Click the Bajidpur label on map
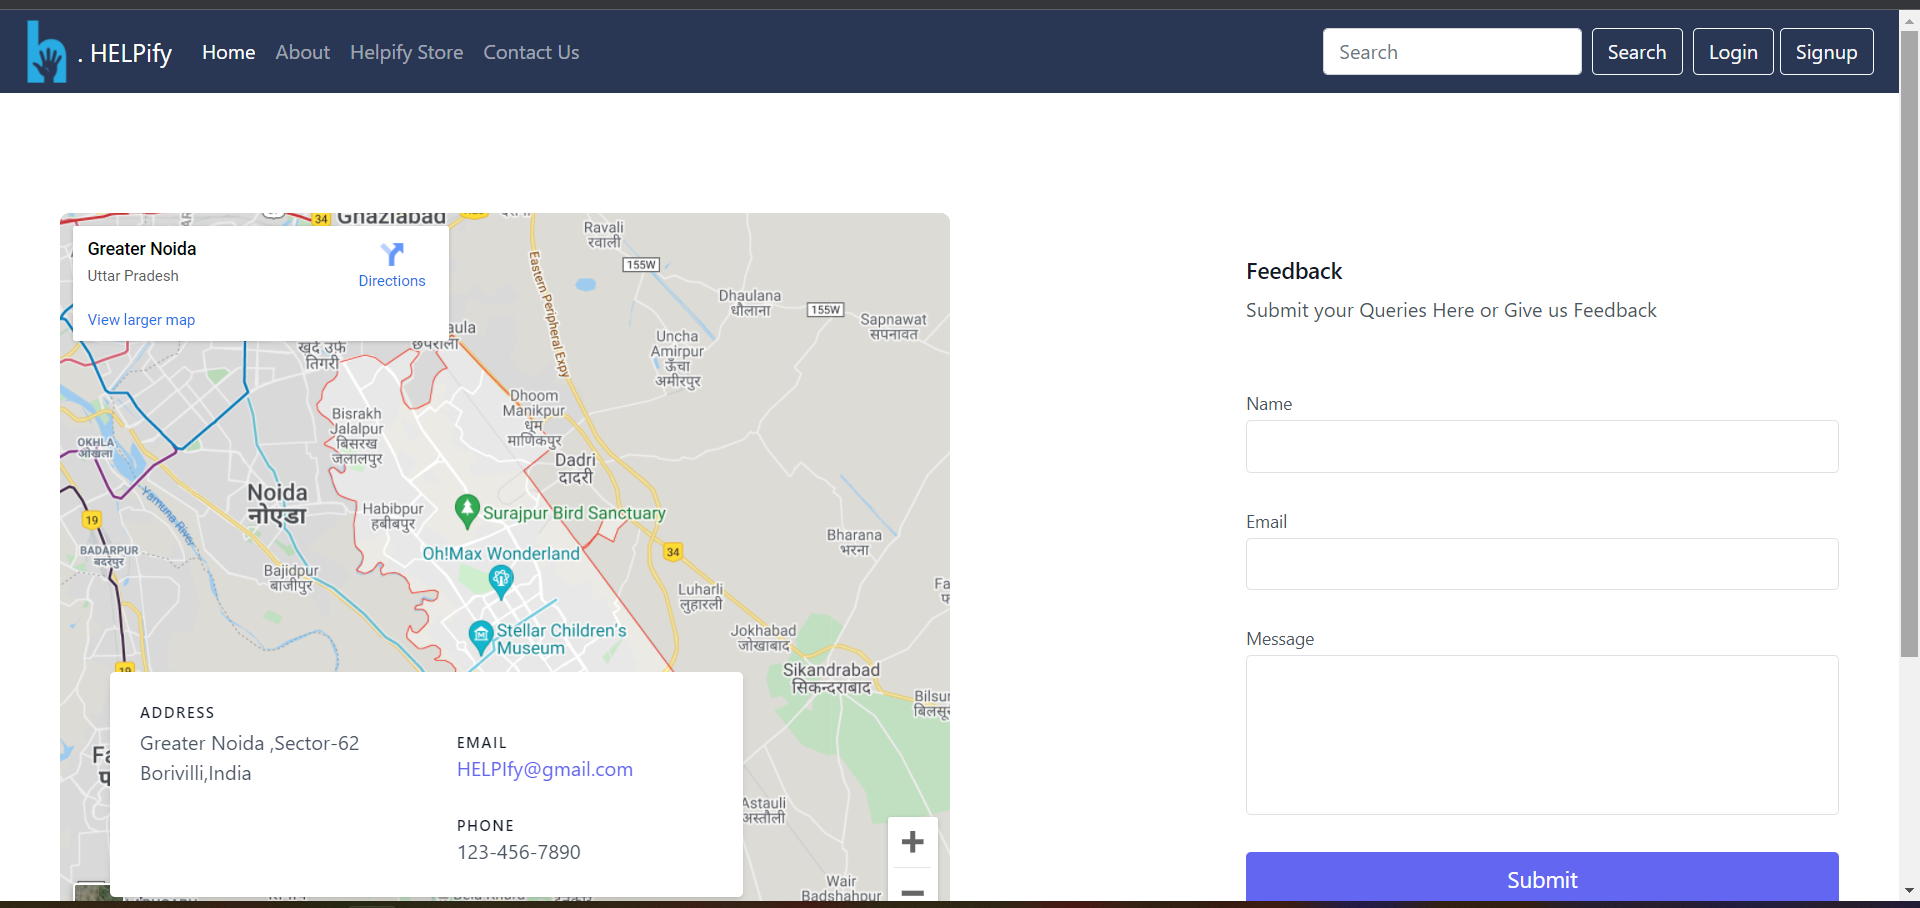 click(x=291, y=578)
